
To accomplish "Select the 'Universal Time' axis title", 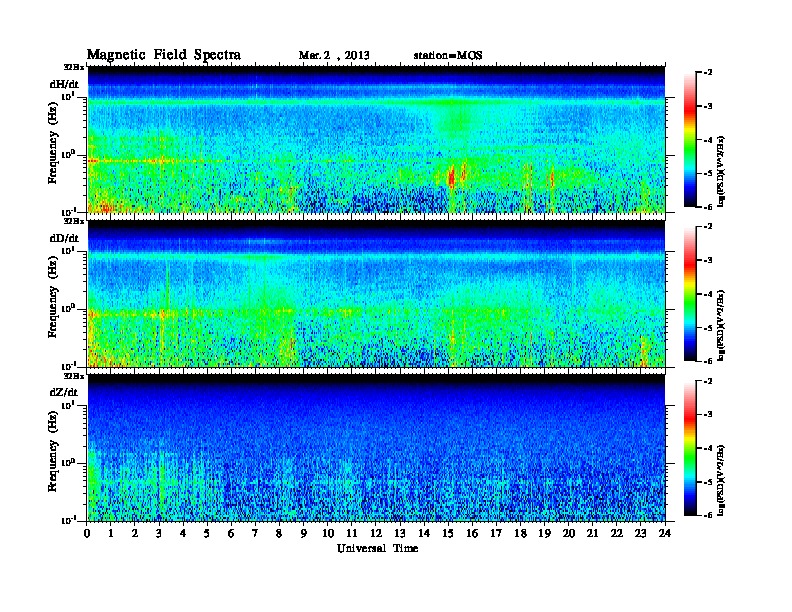I will coord(377,548).
